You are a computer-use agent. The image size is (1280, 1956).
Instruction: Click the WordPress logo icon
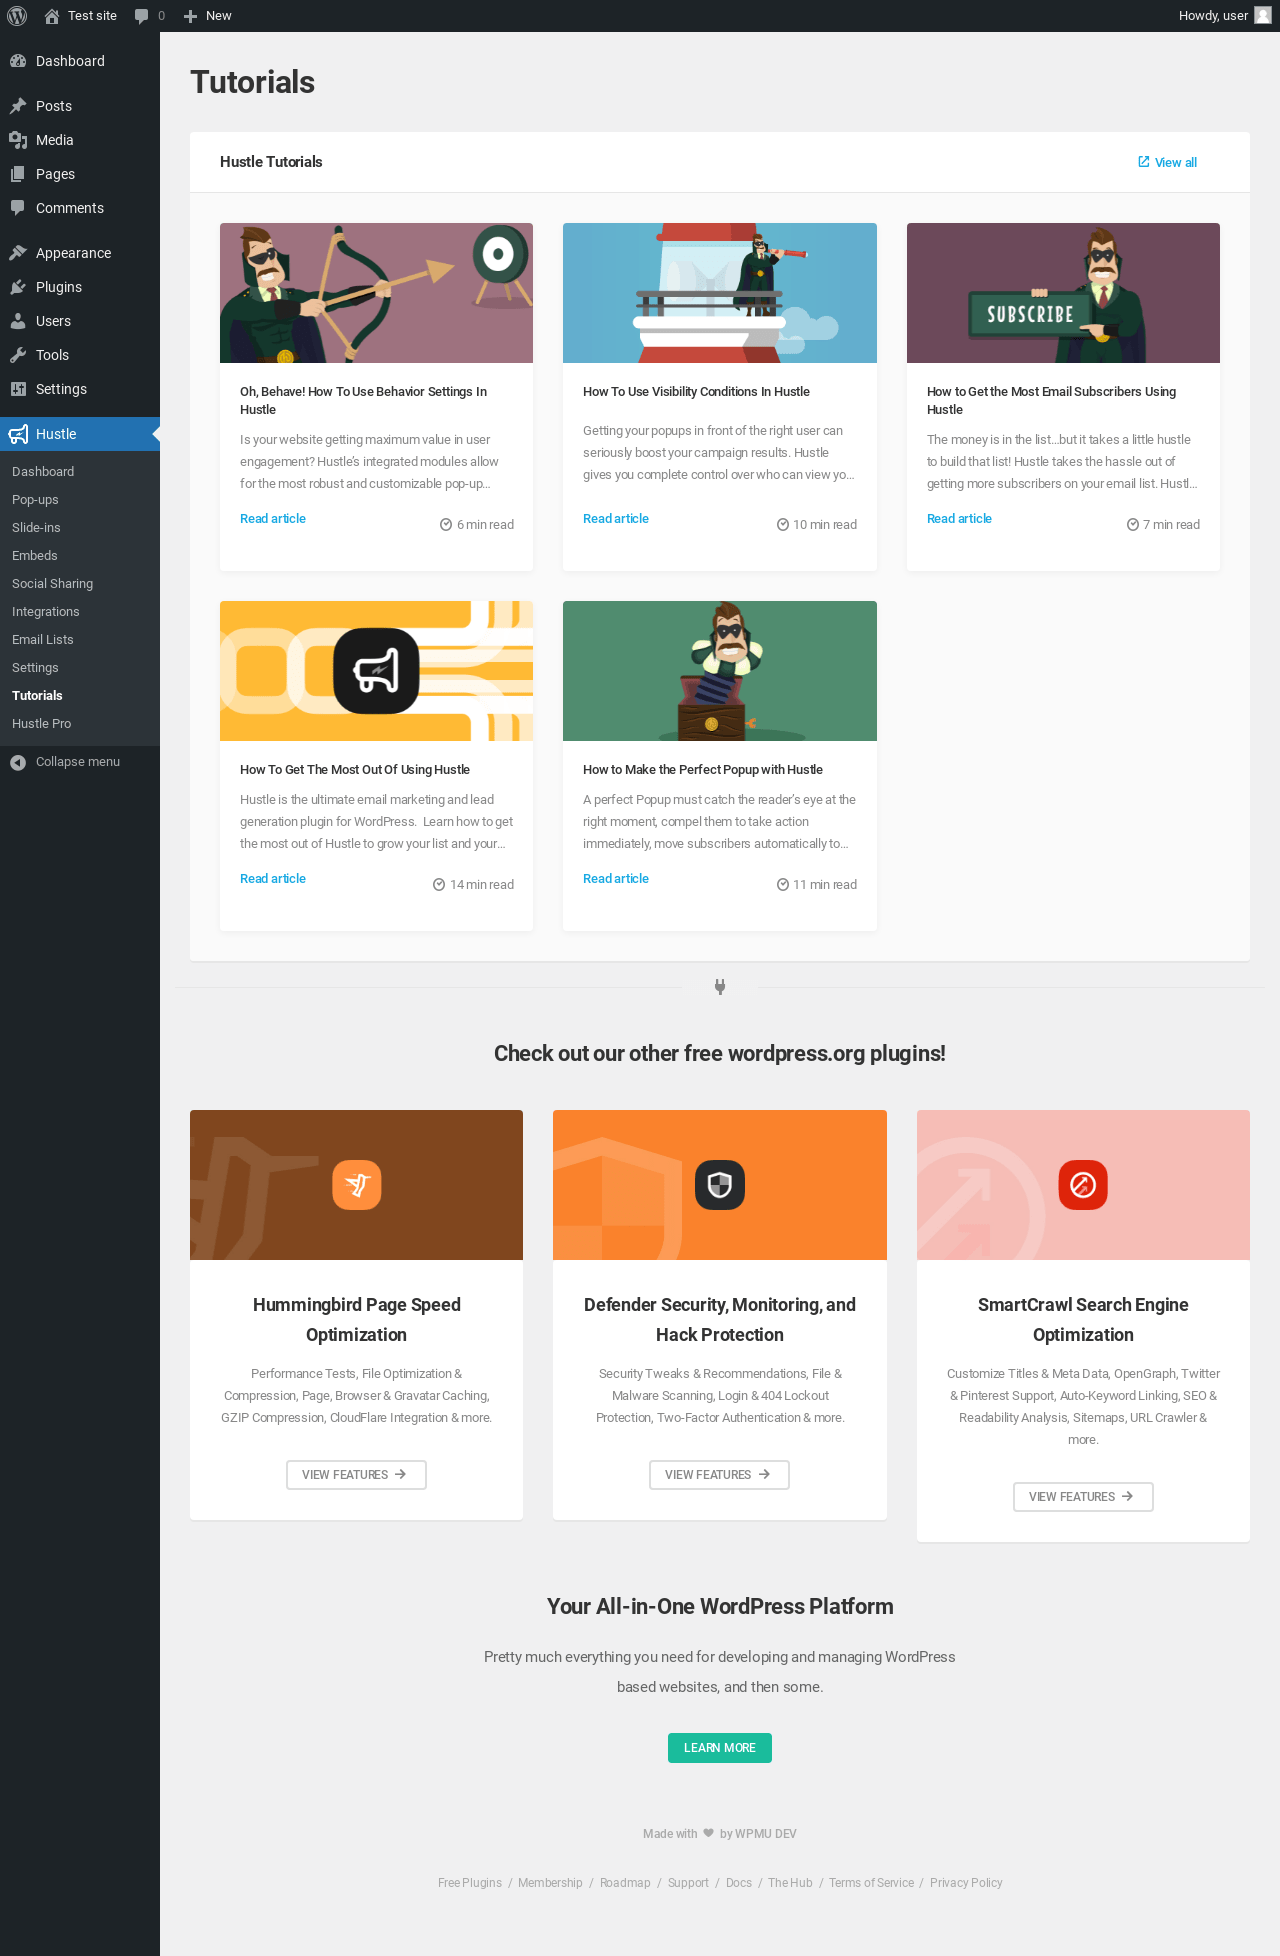[x=16, y=16]
